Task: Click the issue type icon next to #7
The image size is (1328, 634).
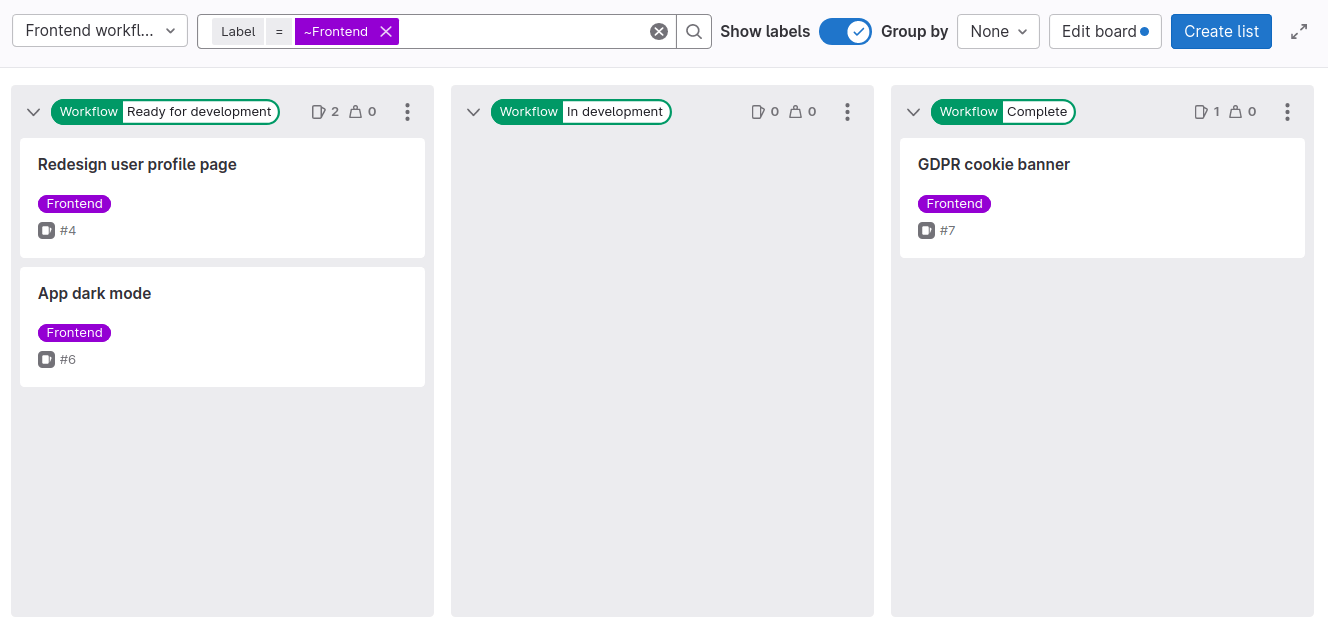Action: tap(926, 230)
